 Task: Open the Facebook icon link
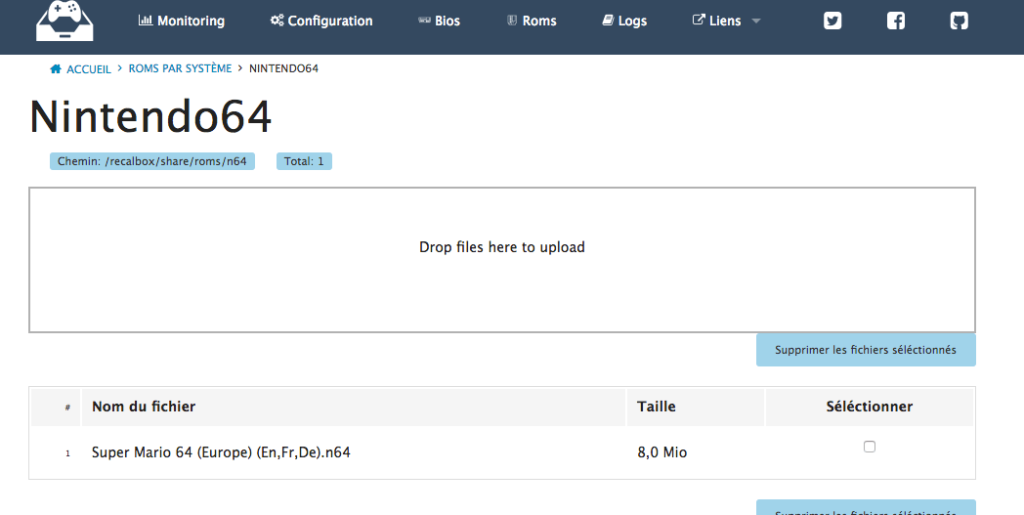click(896, 21)
